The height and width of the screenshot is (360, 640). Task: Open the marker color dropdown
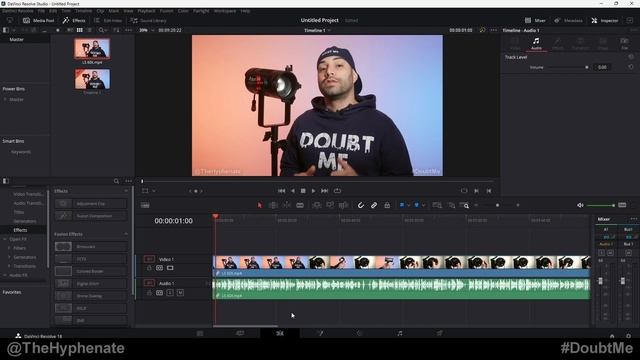tap(423, 205)
